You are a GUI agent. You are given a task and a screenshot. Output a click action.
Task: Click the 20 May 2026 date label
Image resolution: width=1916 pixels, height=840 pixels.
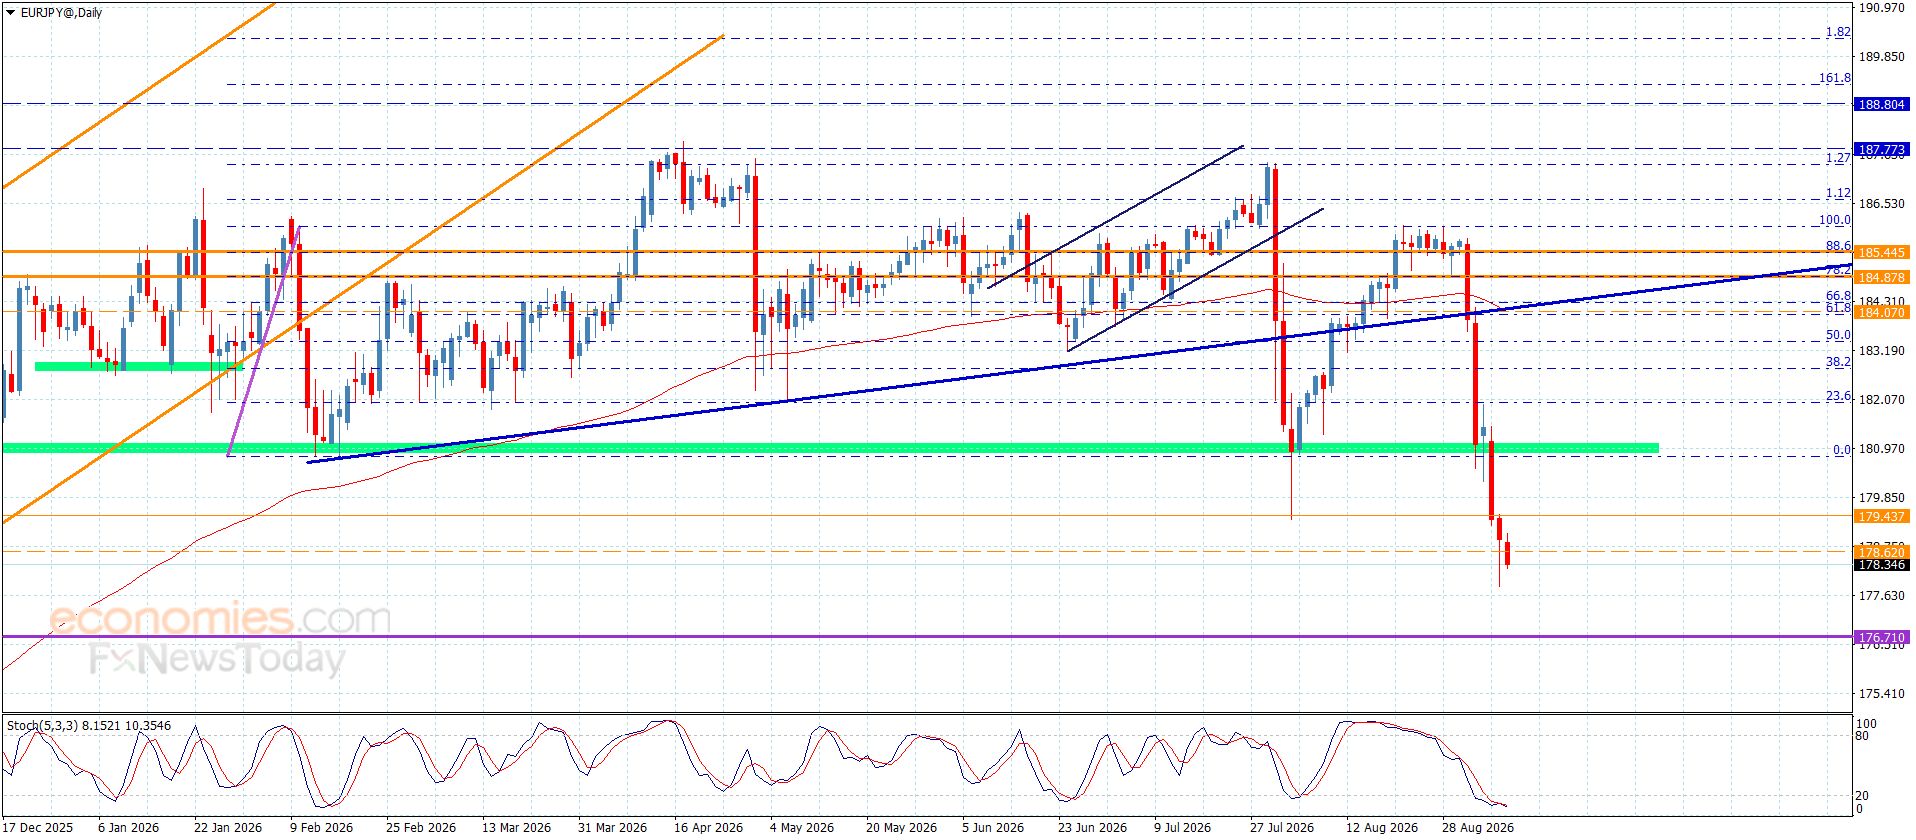pos(901,827)
